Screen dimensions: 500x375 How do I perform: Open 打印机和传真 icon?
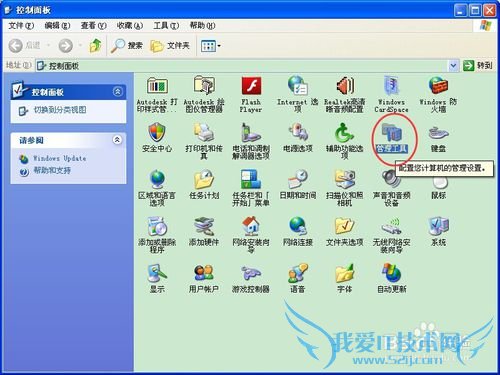tap(204, 132)
